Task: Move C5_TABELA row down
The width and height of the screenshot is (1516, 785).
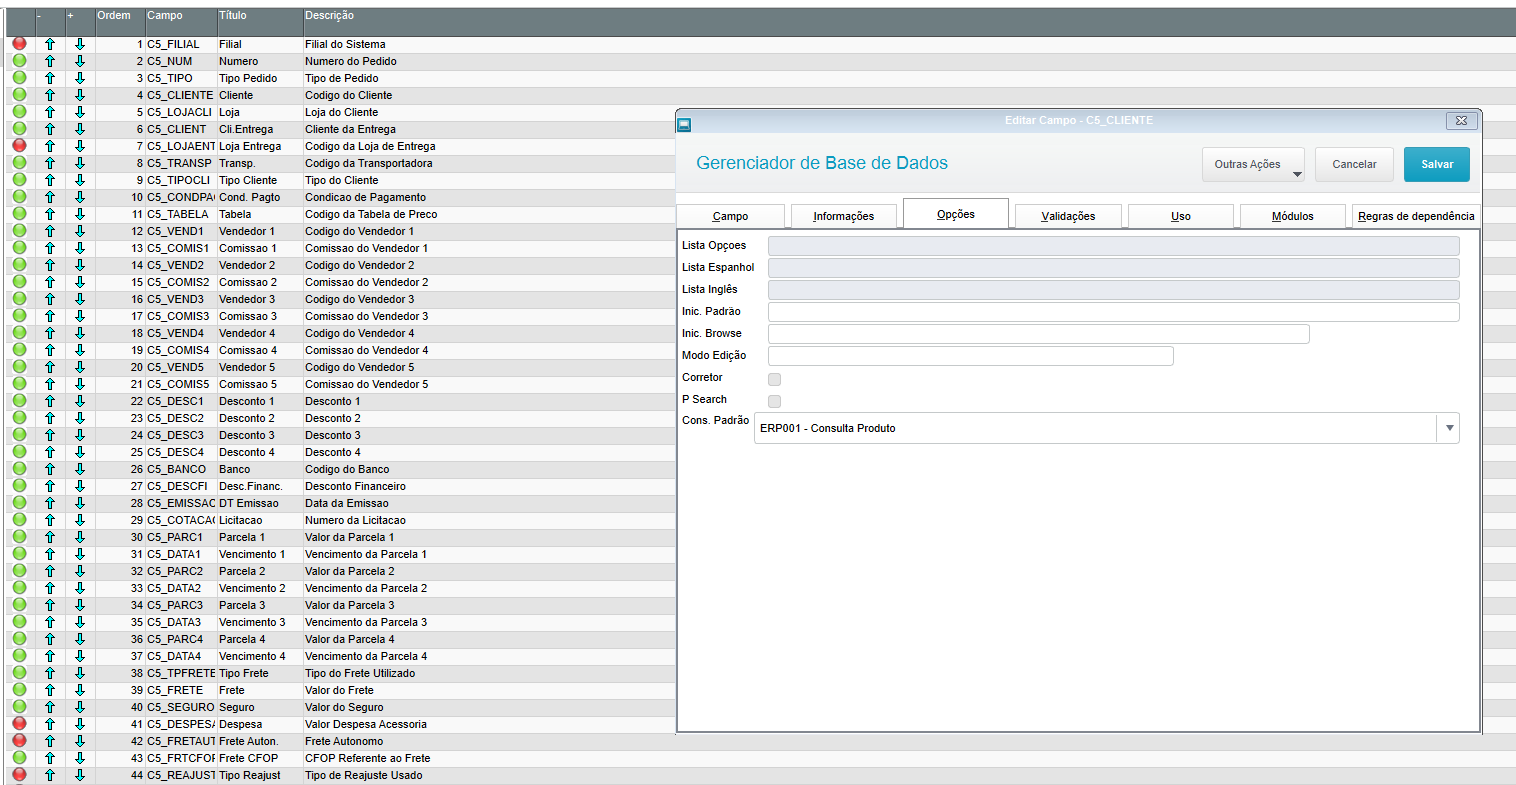Action: pyautogui.click(x=80, y=214)
